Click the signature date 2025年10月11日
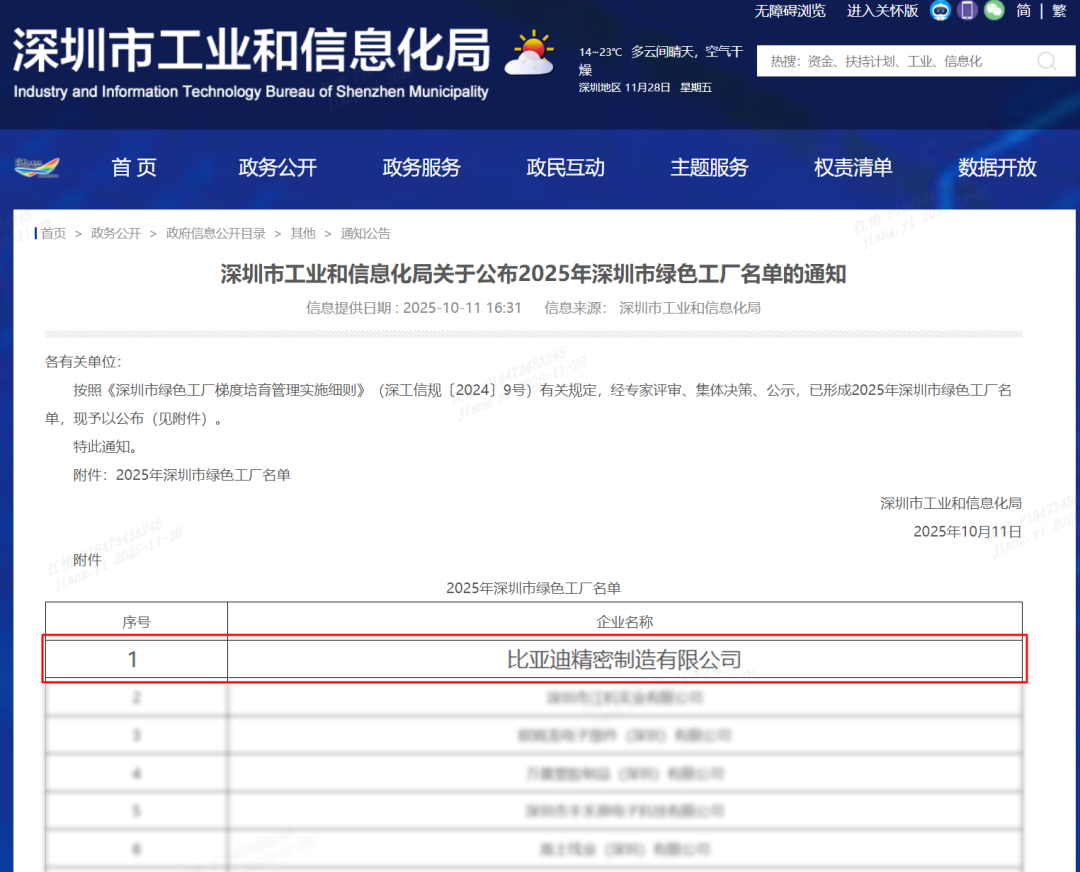The height and width of the screenshot is (872, 1080). 967,532
